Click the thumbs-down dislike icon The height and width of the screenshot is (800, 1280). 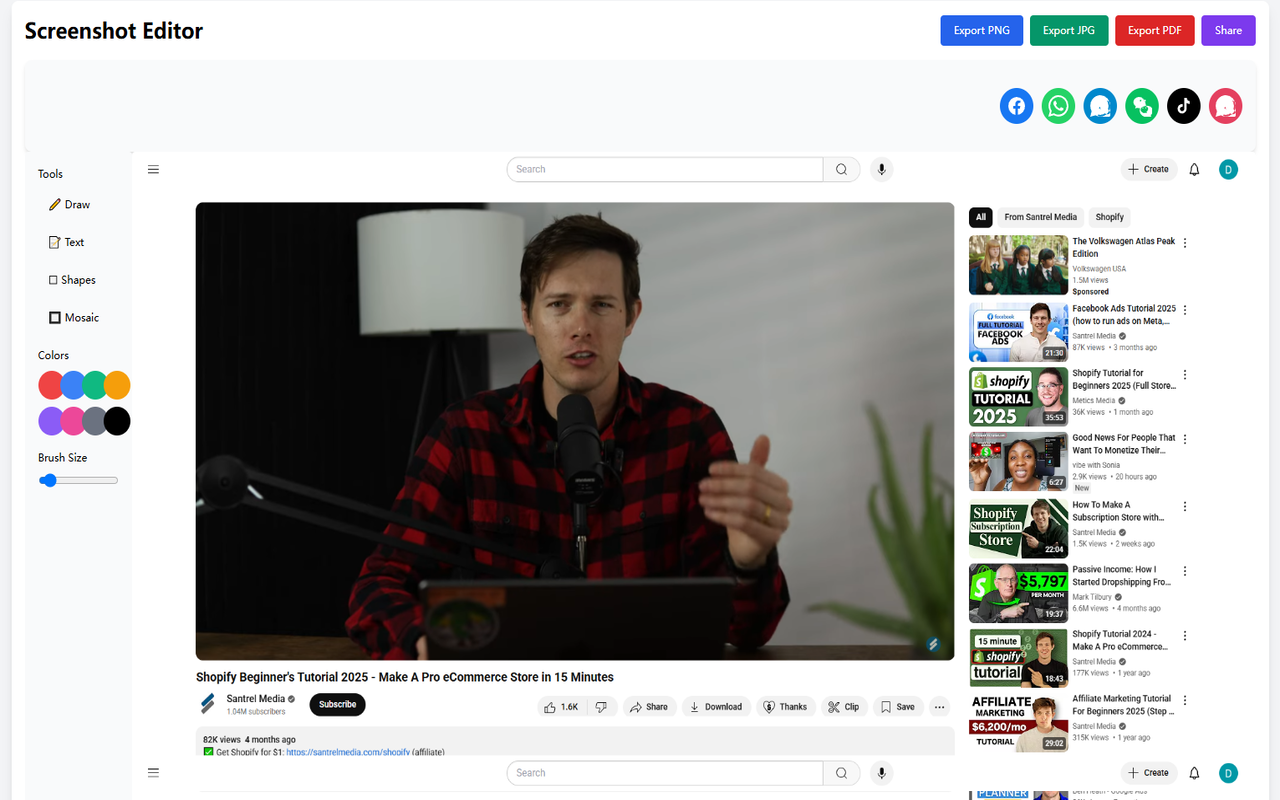(601, 707)
